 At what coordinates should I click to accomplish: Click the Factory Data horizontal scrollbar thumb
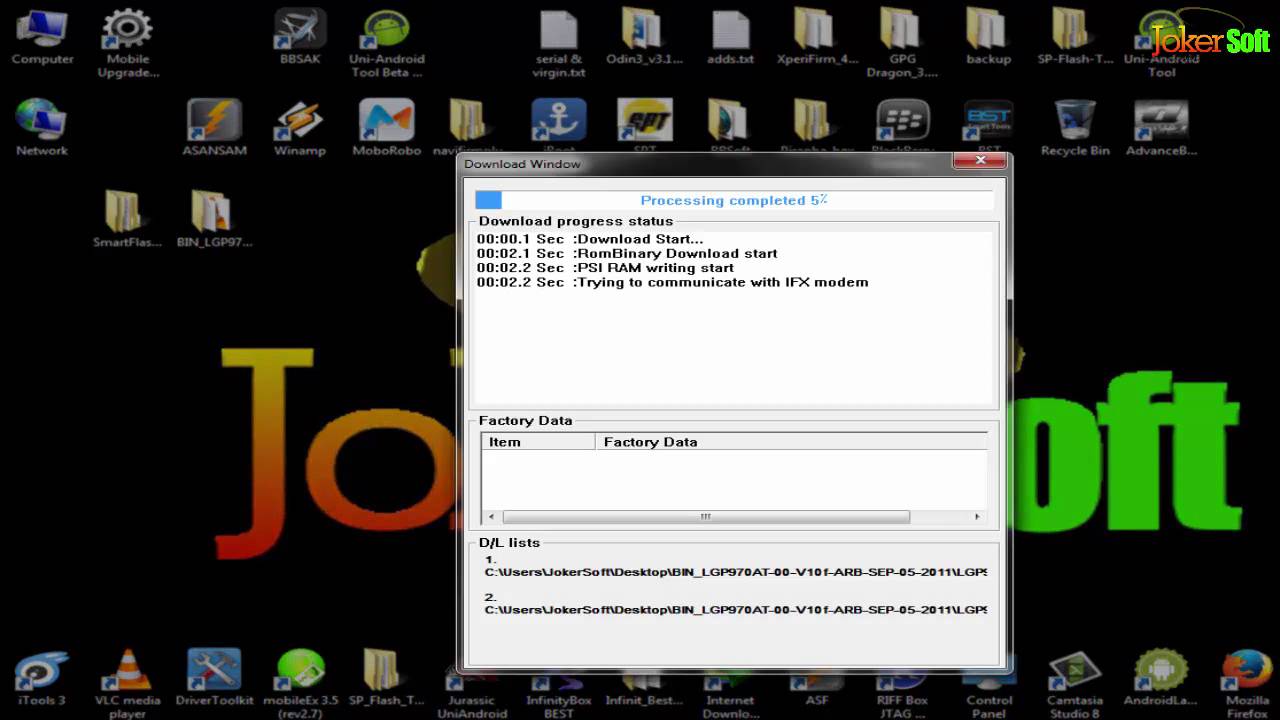[x=706, y=517]
